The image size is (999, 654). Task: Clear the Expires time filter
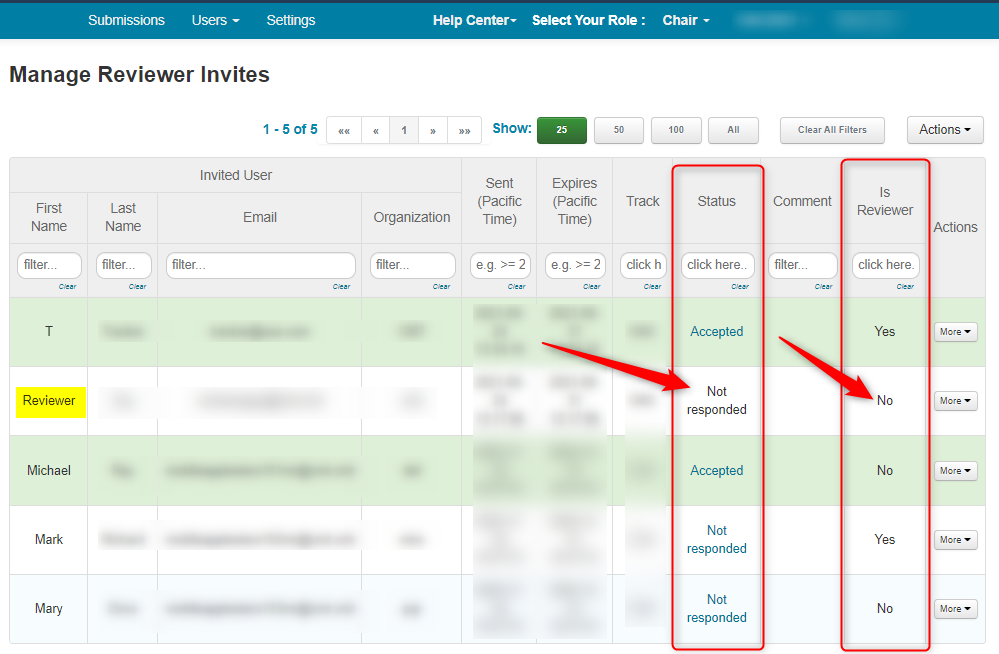tap(591, 287)
